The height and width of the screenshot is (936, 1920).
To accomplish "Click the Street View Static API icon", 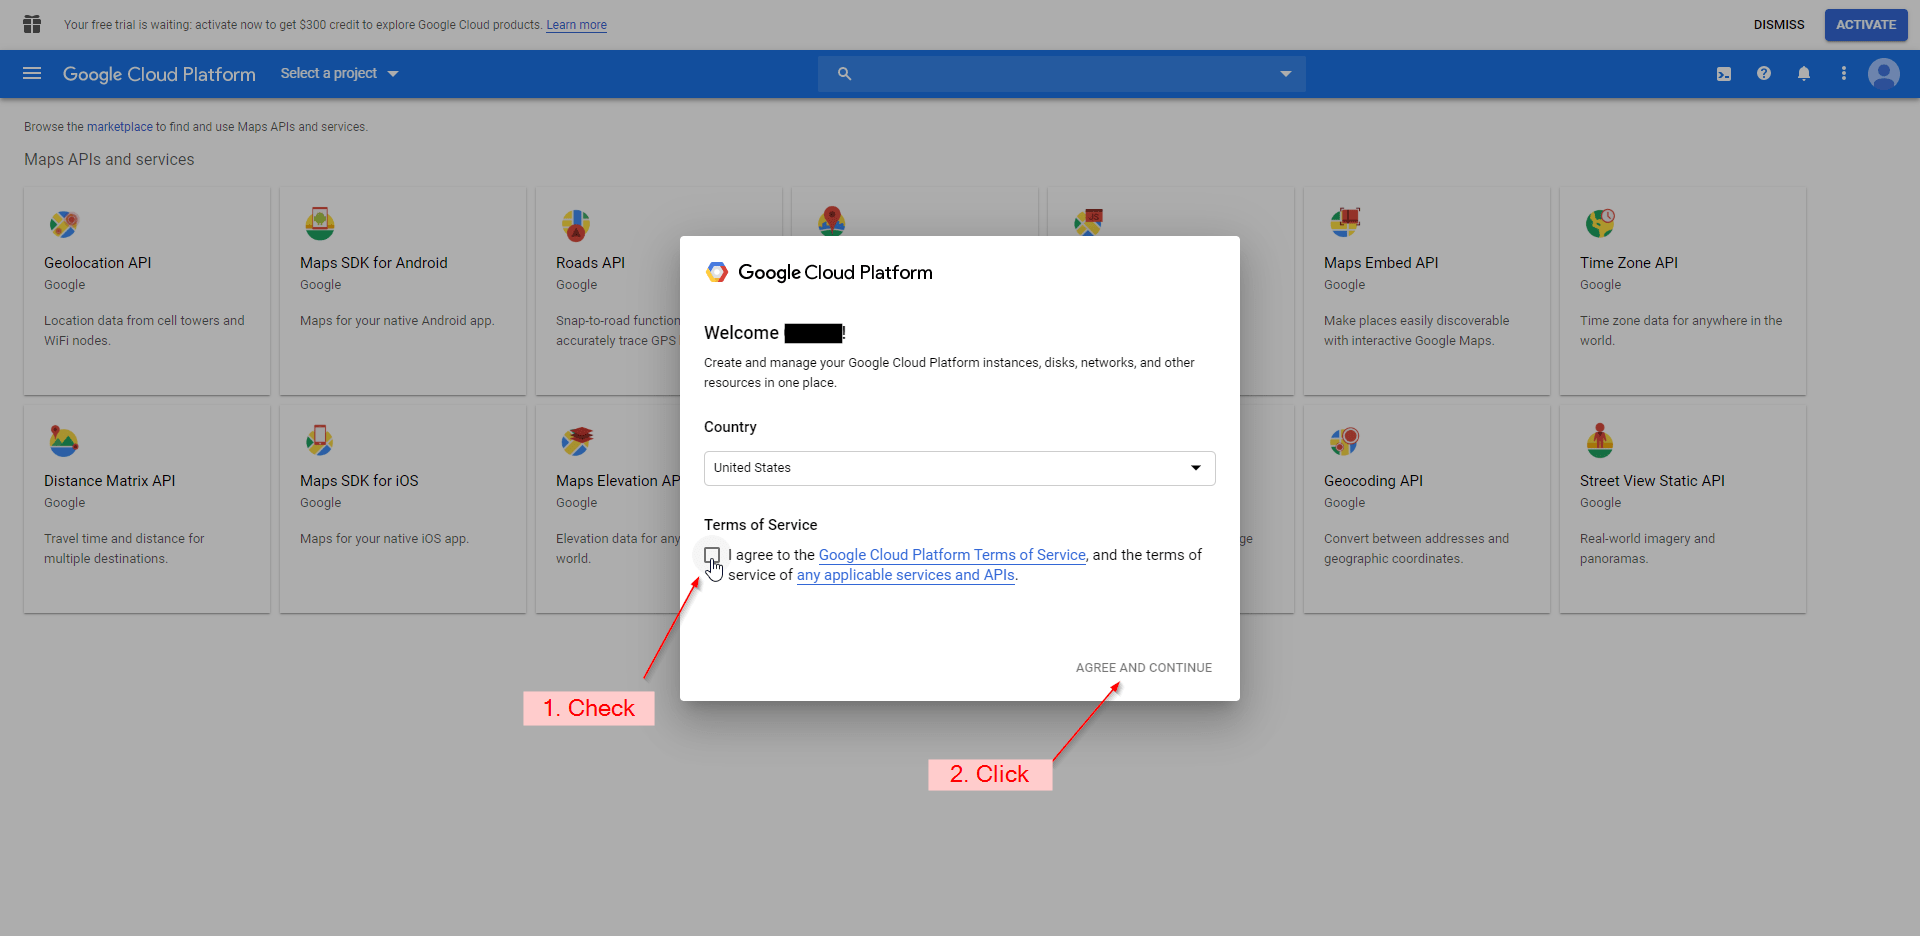I will 1600,441.
